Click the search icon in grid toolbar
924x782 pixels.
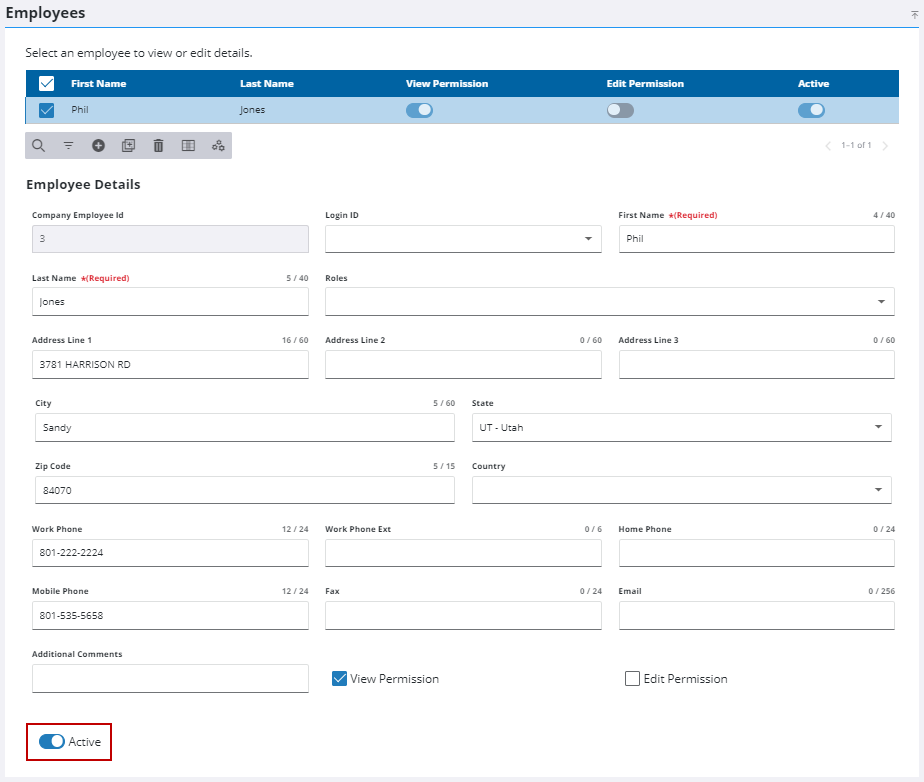(x=39, y=146)
